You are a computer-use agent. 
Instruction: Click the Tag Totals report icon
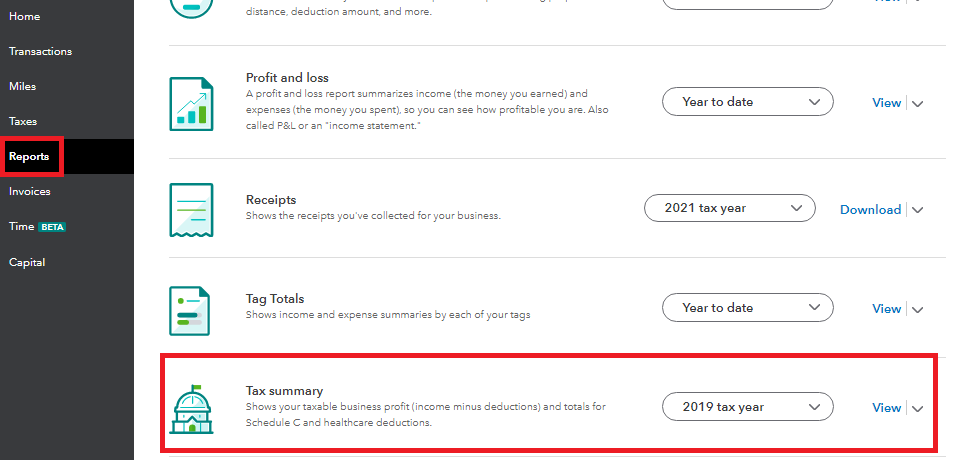click(x=190, y=310)
